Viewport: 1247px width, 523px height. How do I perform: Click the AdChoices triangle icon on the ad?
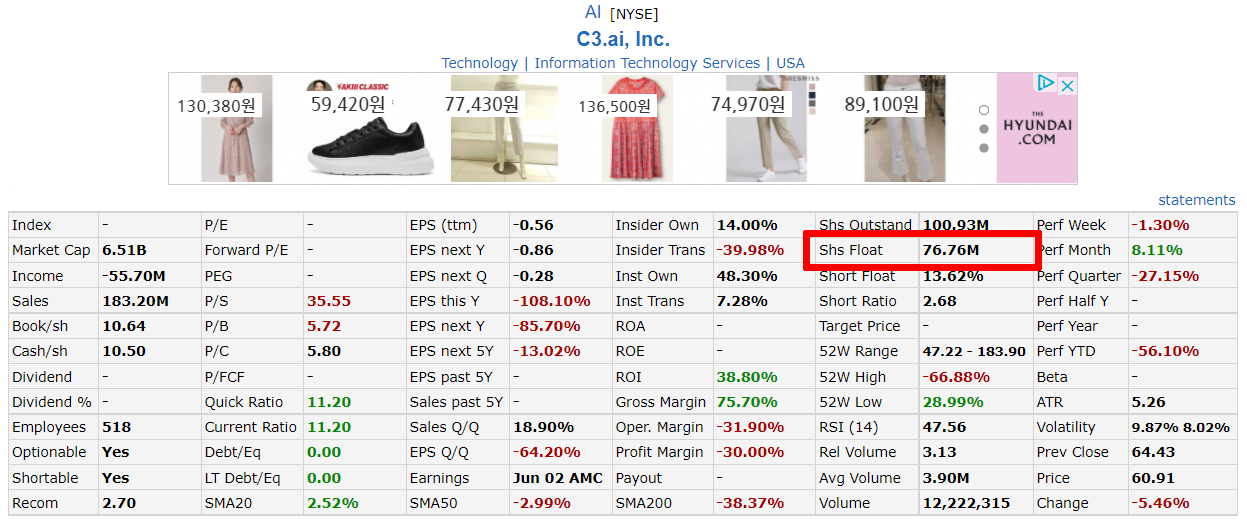coord(1045,84)
